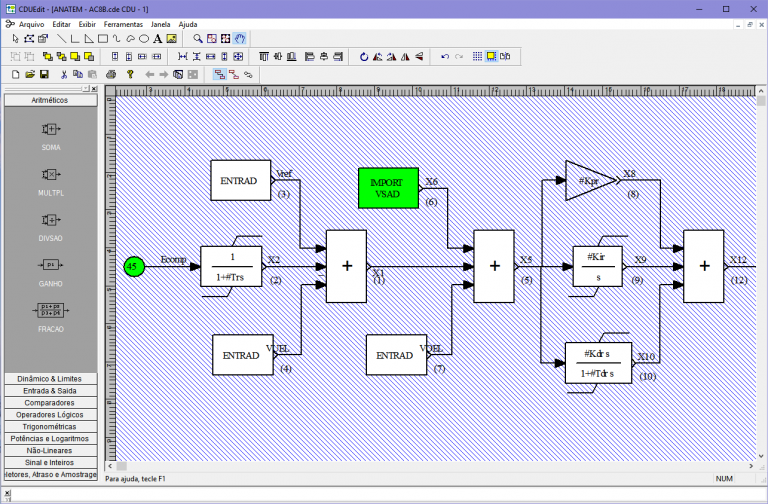This screenshot has height=504, width=768.
Task: Choose the GANHO block in the palette
Action: 51,265
